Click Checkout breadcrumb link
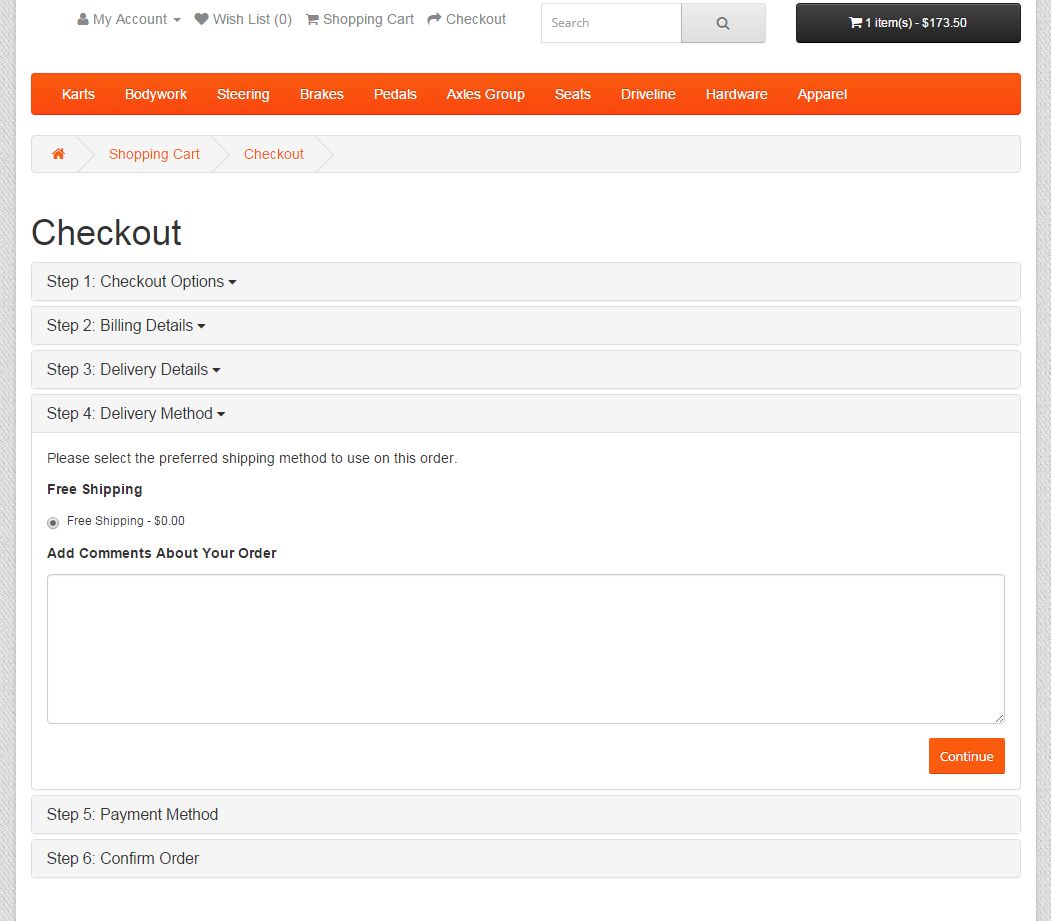 [273, 154]
